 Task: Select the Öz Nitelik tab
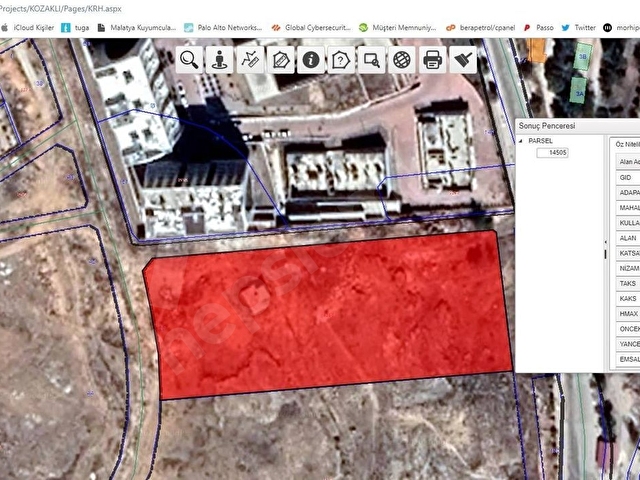[x=626, y=144]
